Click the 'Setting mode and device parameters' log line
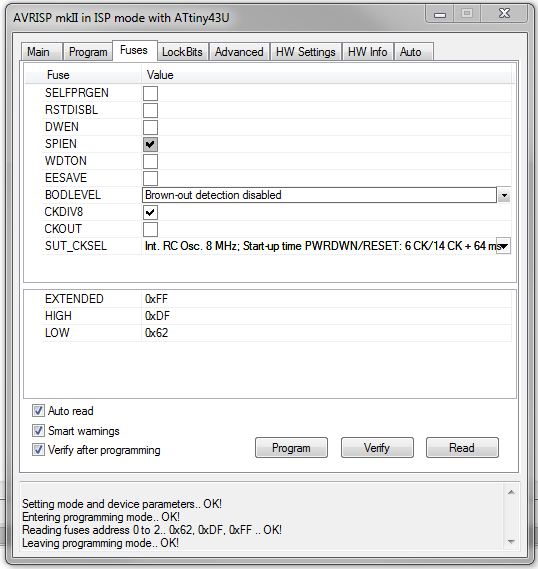This screenshot has height=569, width=538. (122, 504)
